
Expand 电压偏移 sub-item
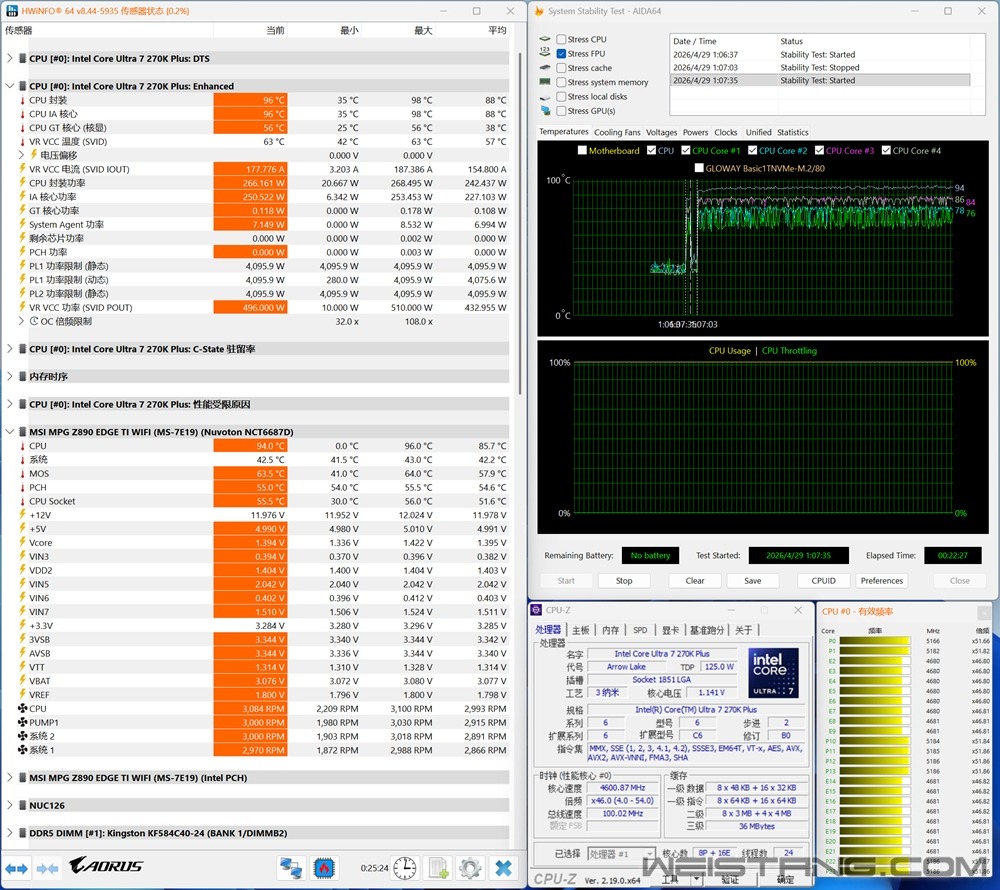(x=21, y=155)
